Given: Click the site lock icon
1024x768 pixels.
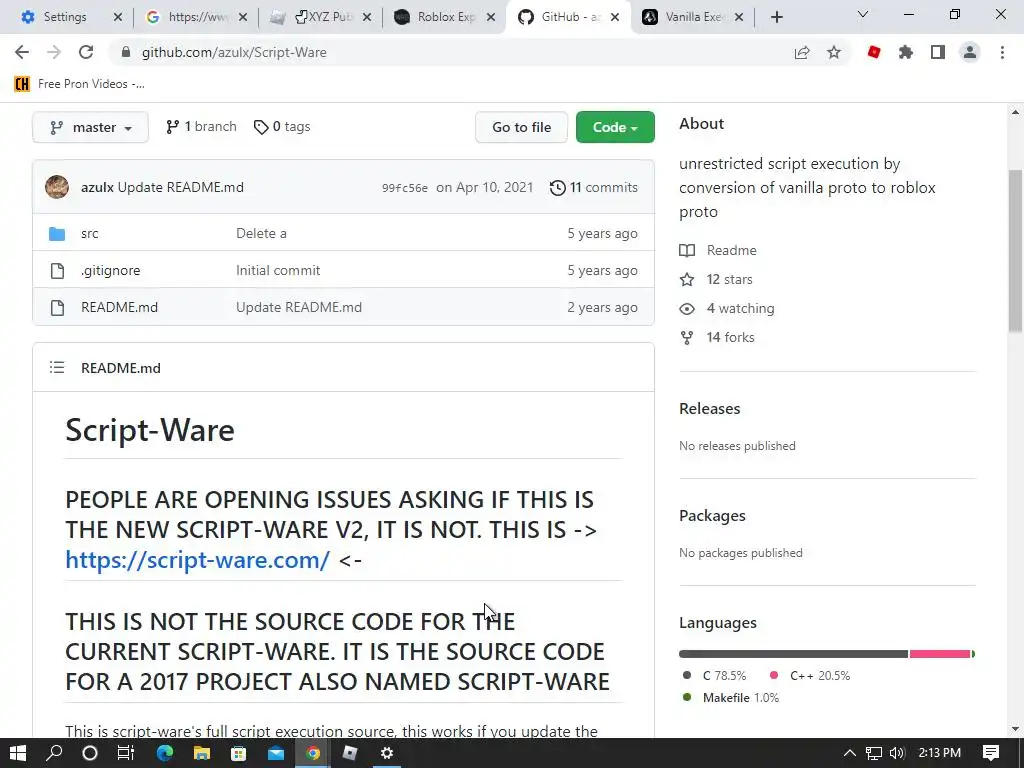Looking at the screenshot, I should coord(125,52).
